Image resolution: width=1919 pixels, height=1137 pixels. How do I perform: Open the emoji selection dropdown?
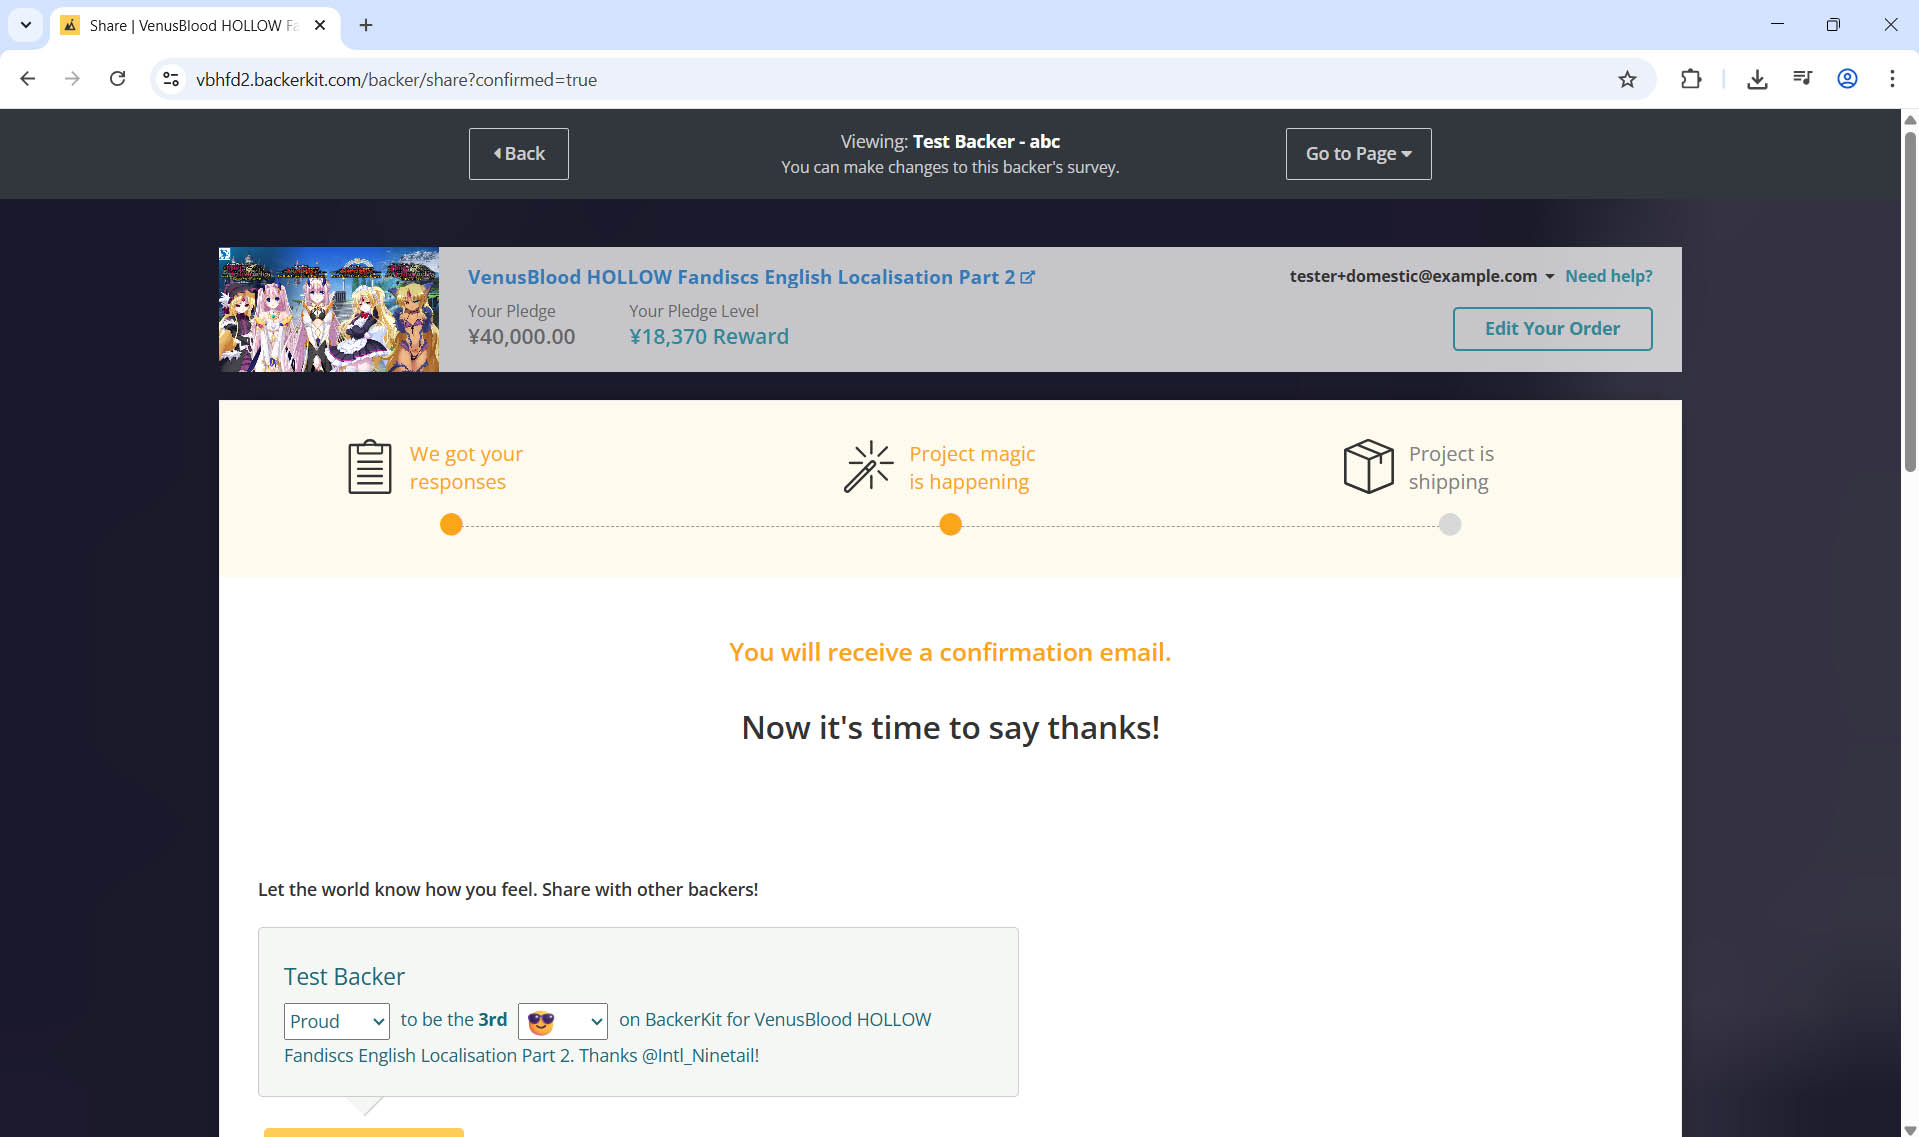[x=562, y=1021]
